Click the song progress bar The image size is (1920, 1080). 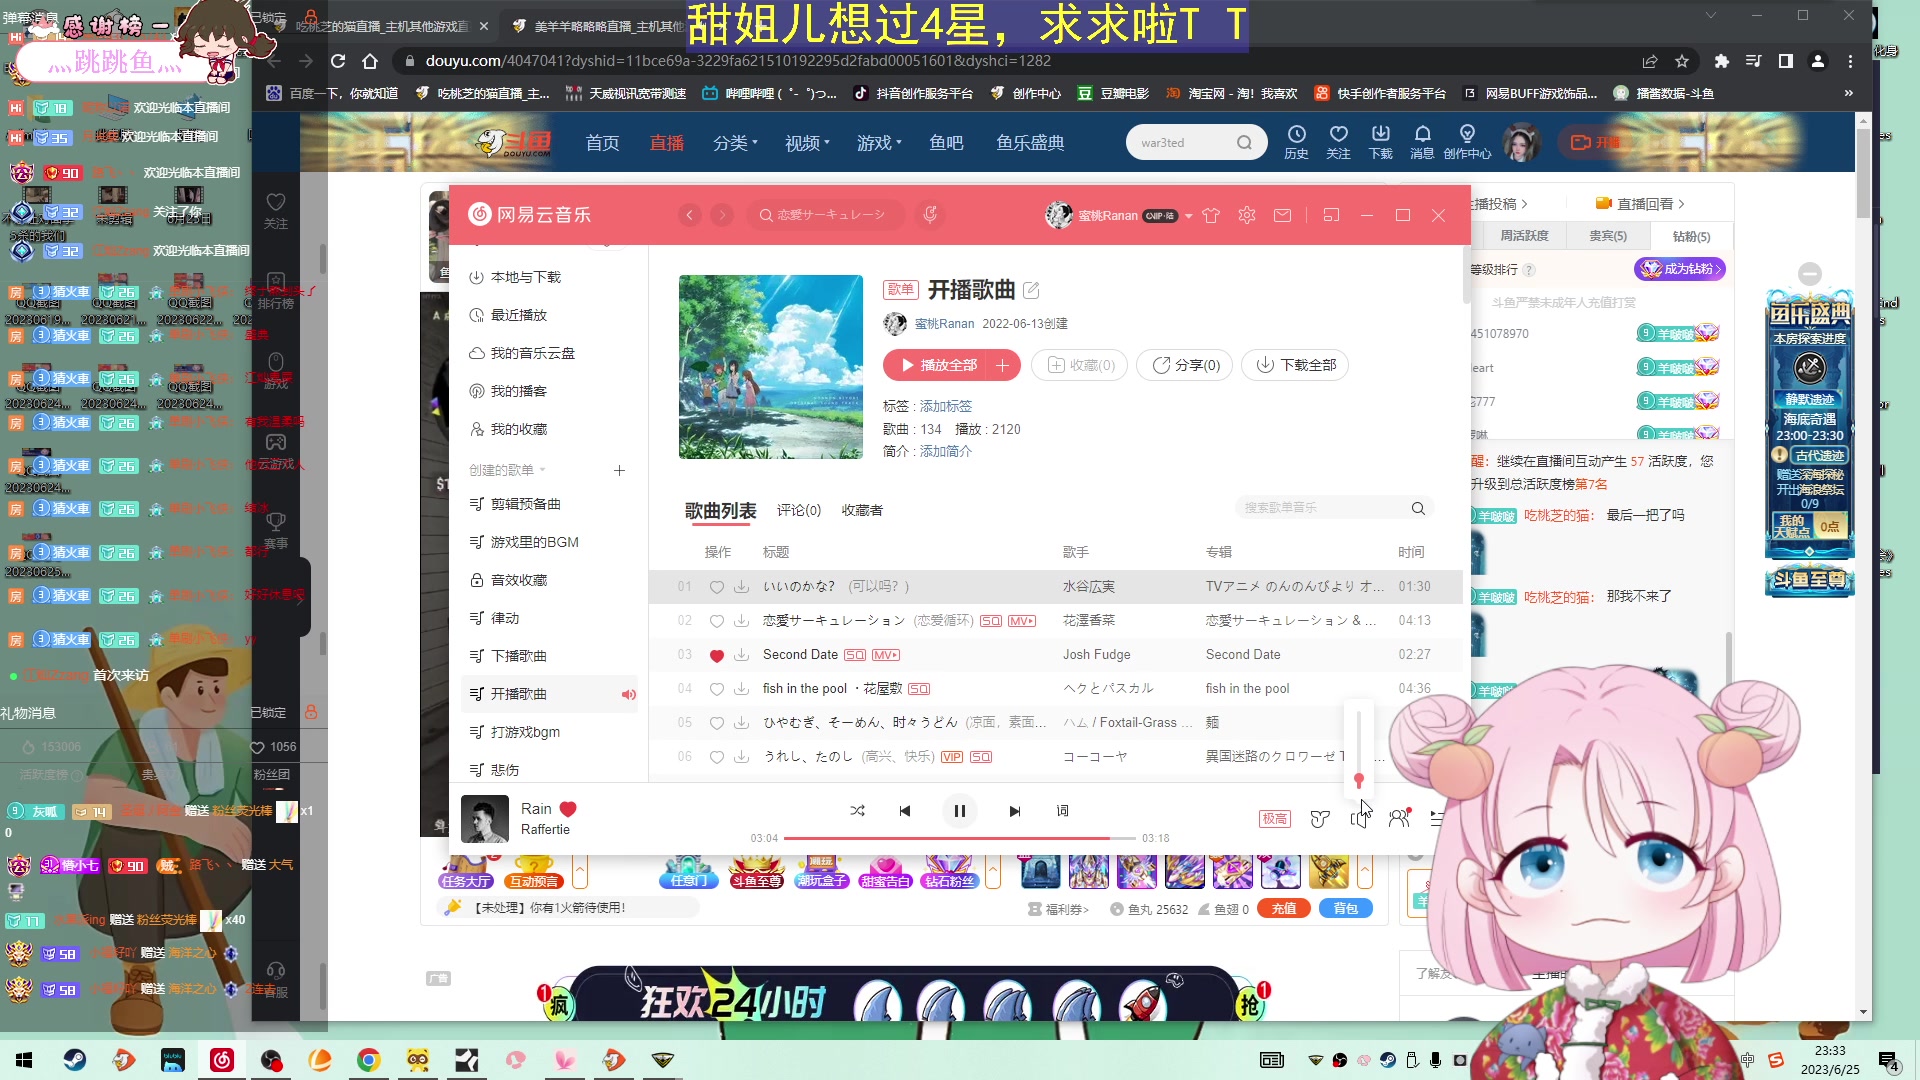pos(959,838)
